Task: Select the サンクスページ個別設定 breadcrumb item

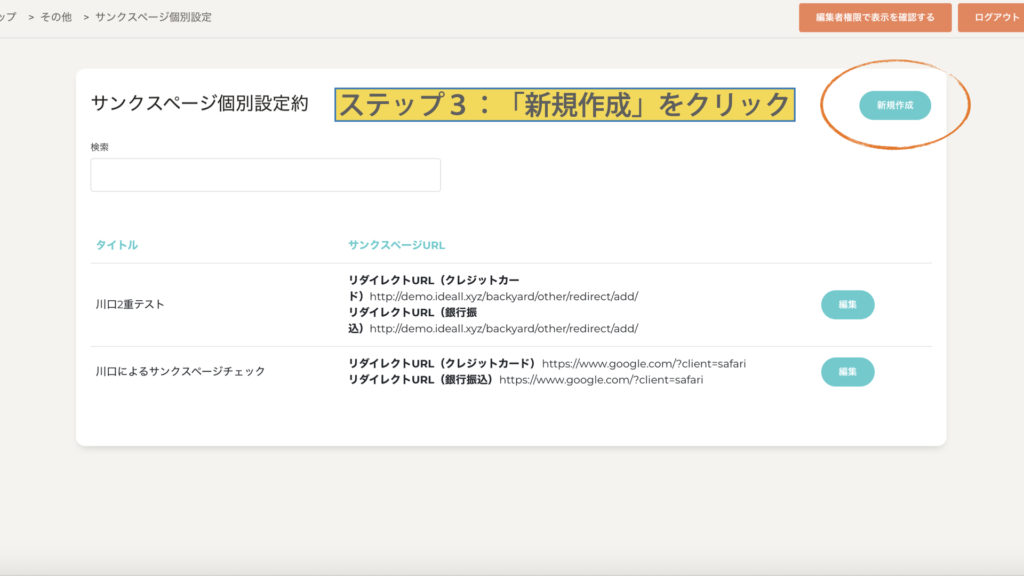Action: coord(153,17)
